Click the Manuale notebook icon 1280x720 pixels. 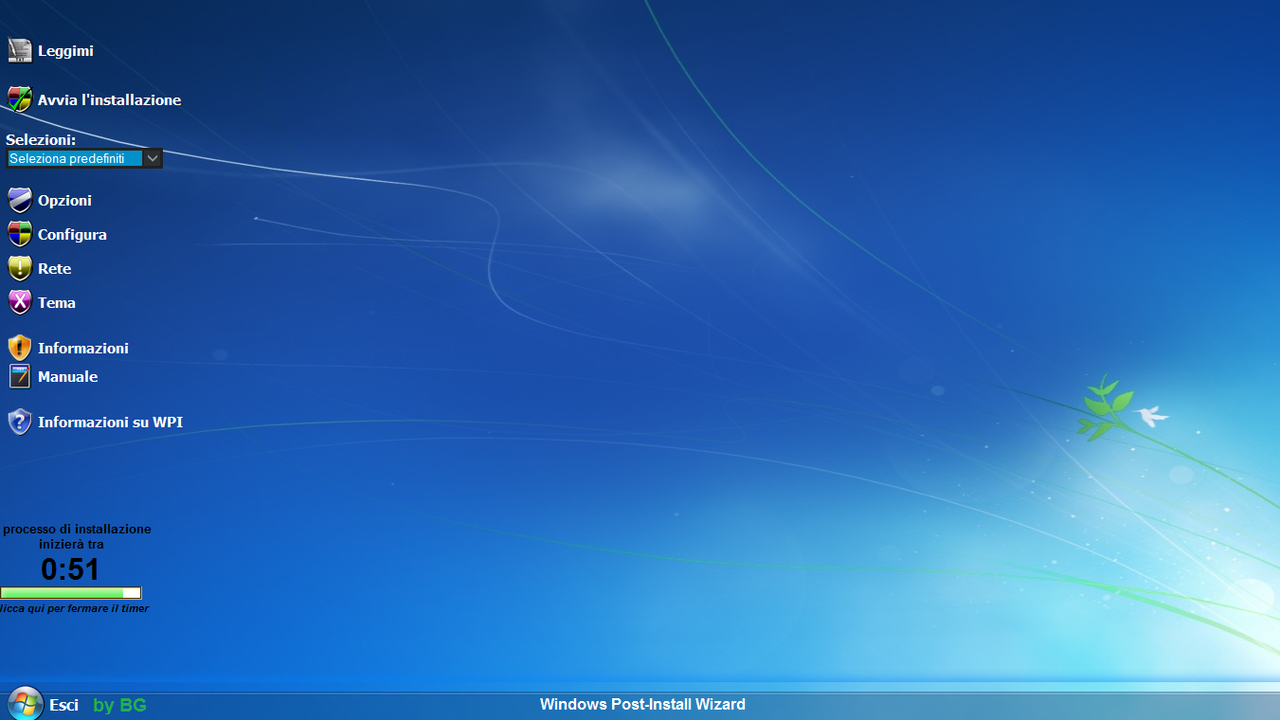click(x=20, y=376)
